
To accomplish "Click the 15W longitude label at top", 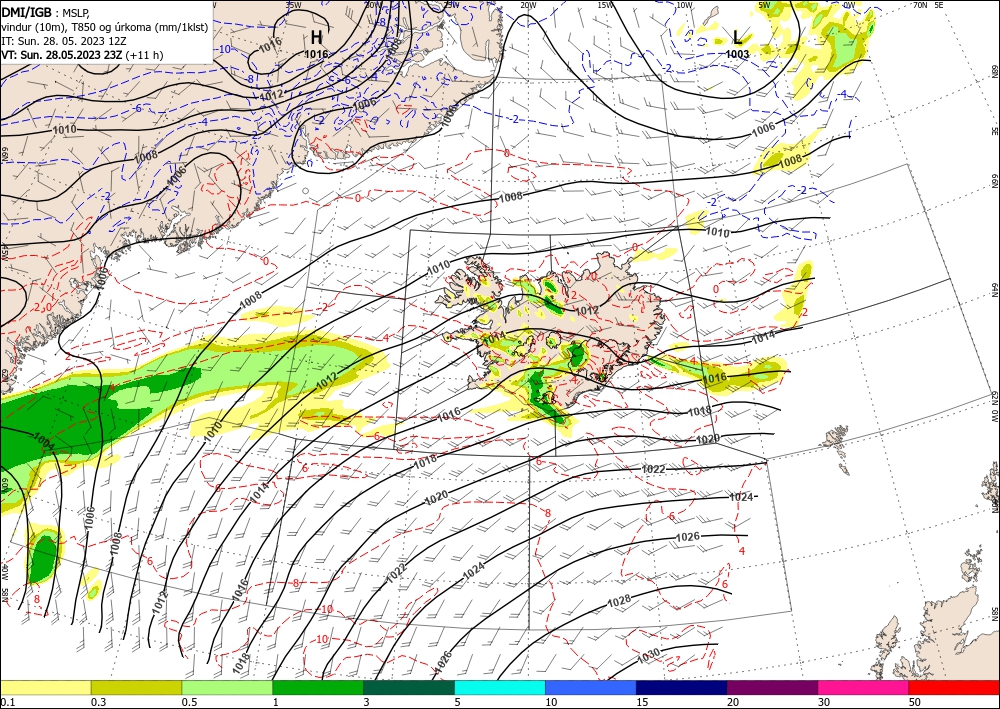I will tap(605, 5).
